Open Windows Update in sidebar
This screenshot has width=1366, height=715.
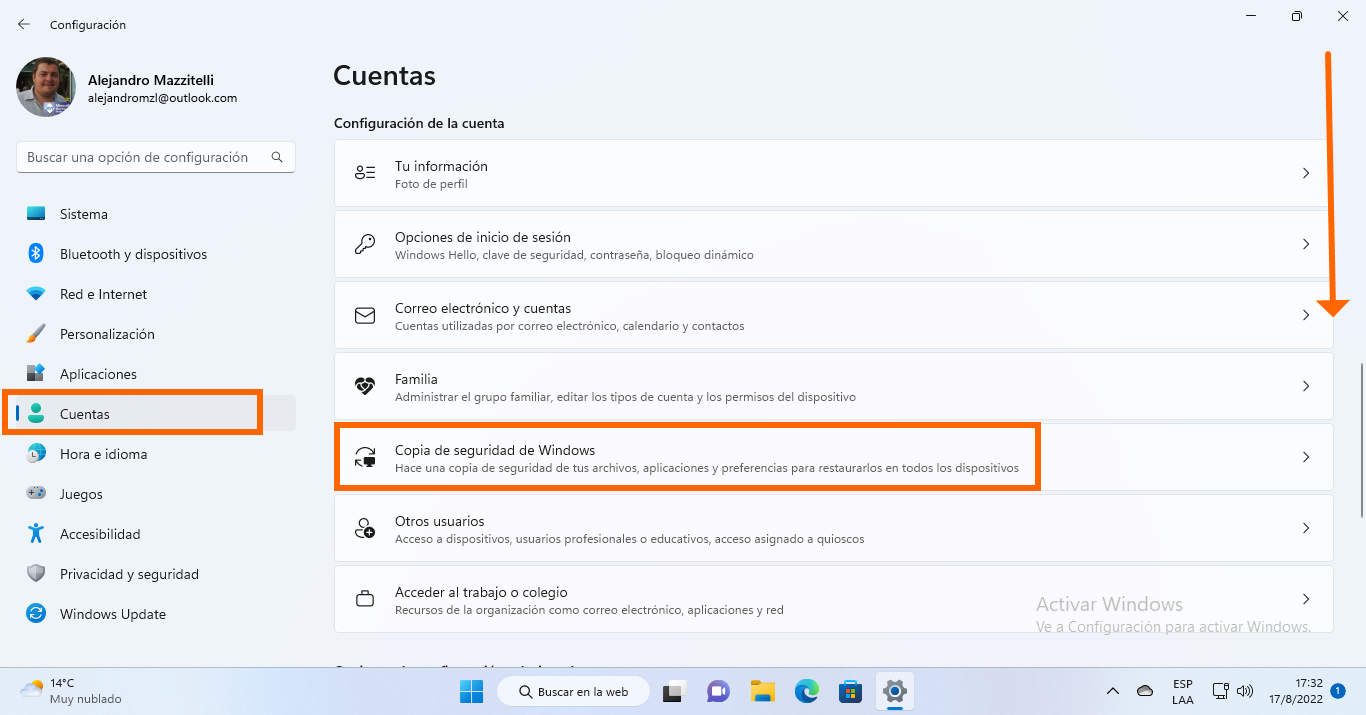coord(156,614)
